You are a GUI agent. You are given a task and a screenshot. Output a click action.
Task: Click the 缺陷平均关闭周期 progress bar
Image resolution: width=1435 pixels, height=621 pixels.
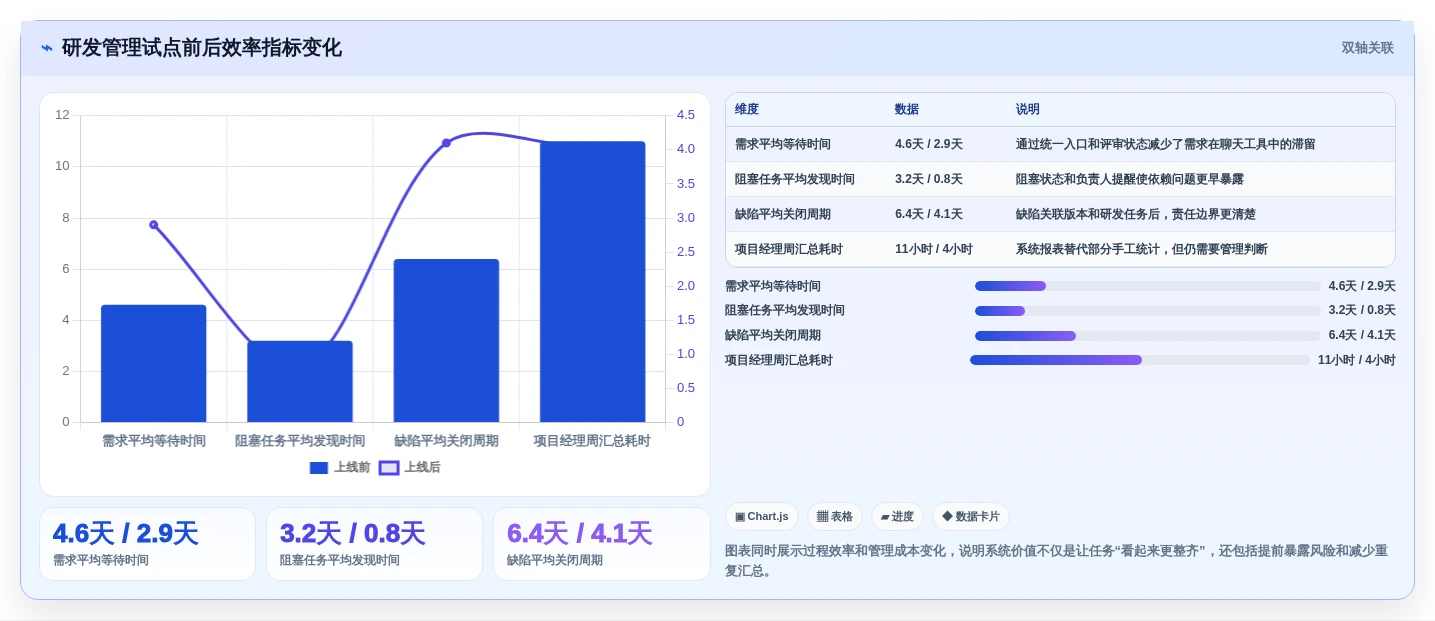tap(1148, 336)
